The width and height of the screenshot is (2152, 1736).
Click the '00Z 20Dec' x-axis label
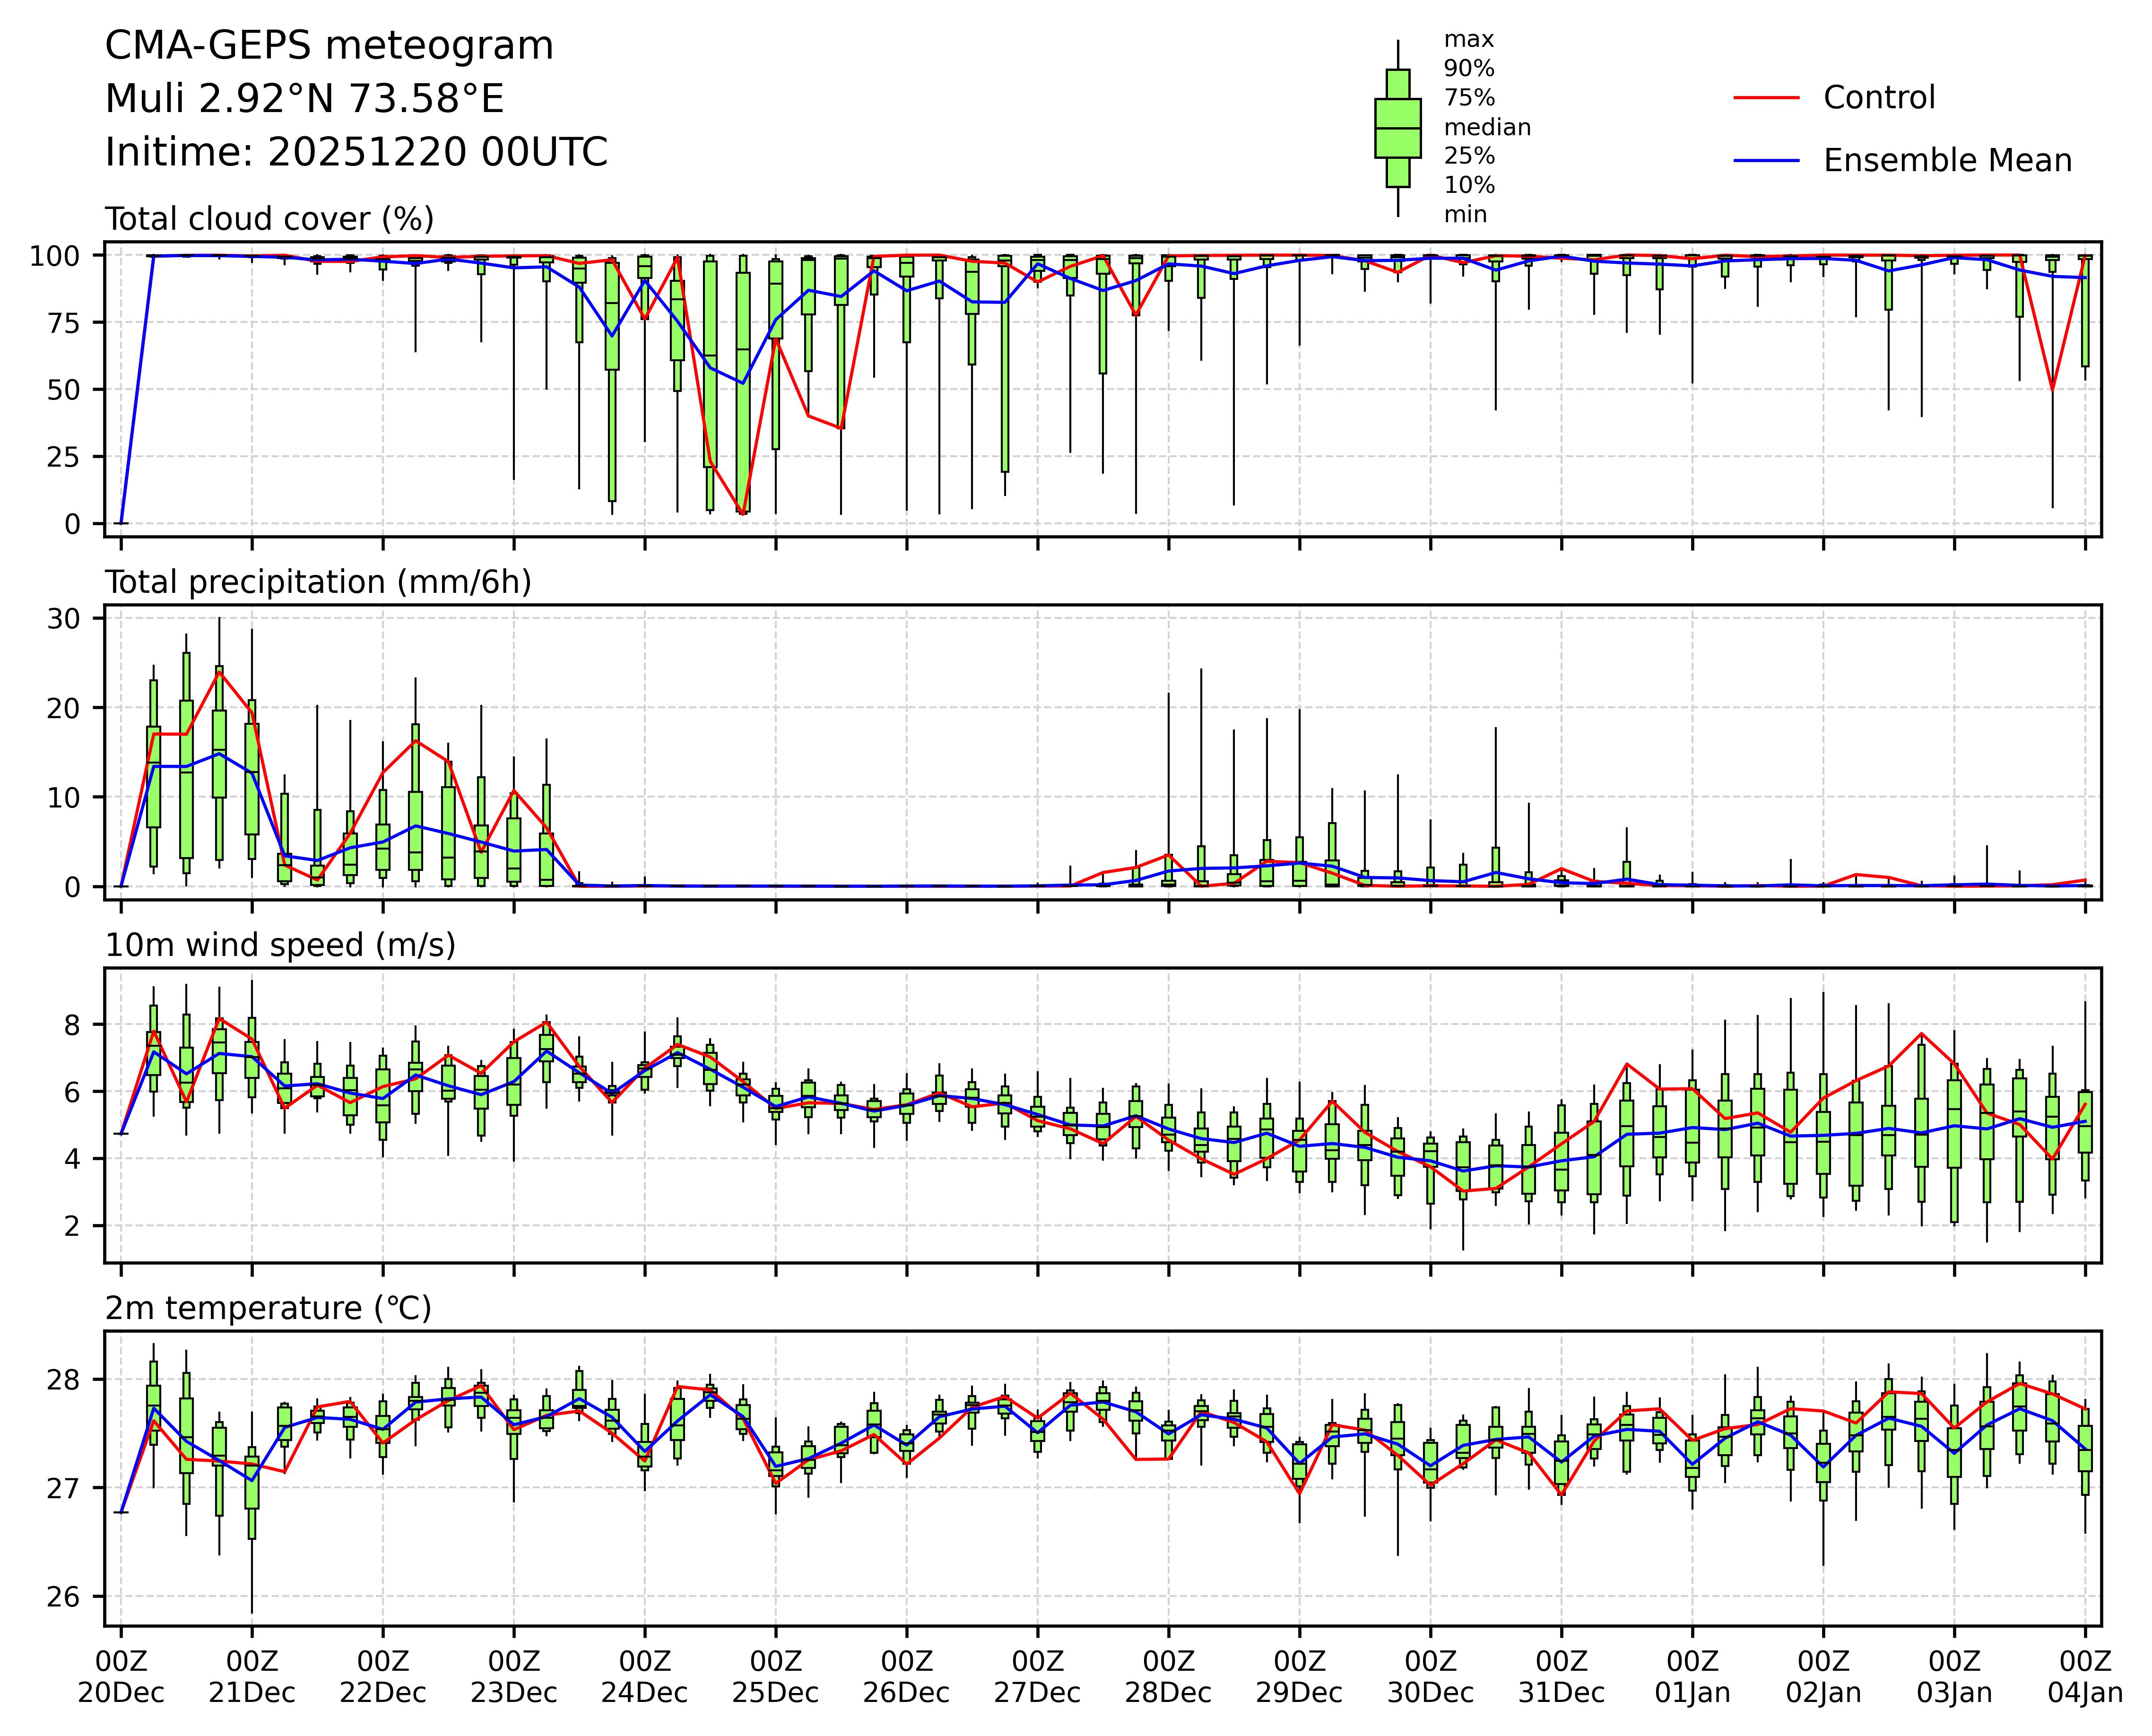point(121,1677)
